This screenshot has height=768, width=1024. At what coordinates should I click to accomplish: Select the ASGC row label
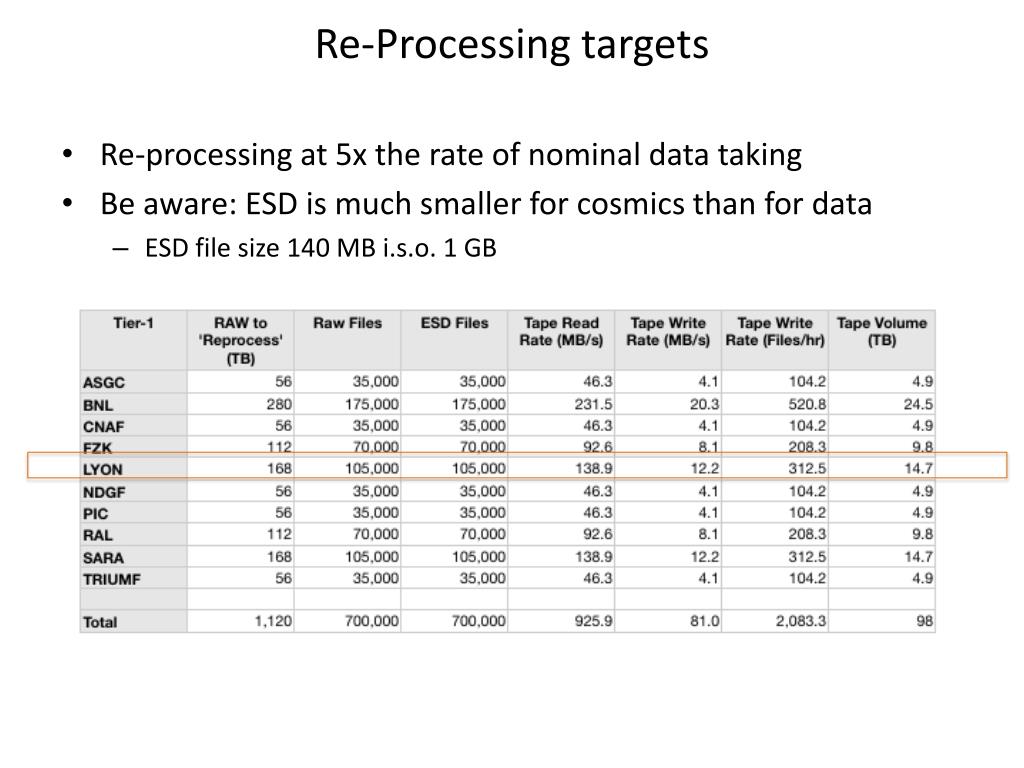coord(104,382)
